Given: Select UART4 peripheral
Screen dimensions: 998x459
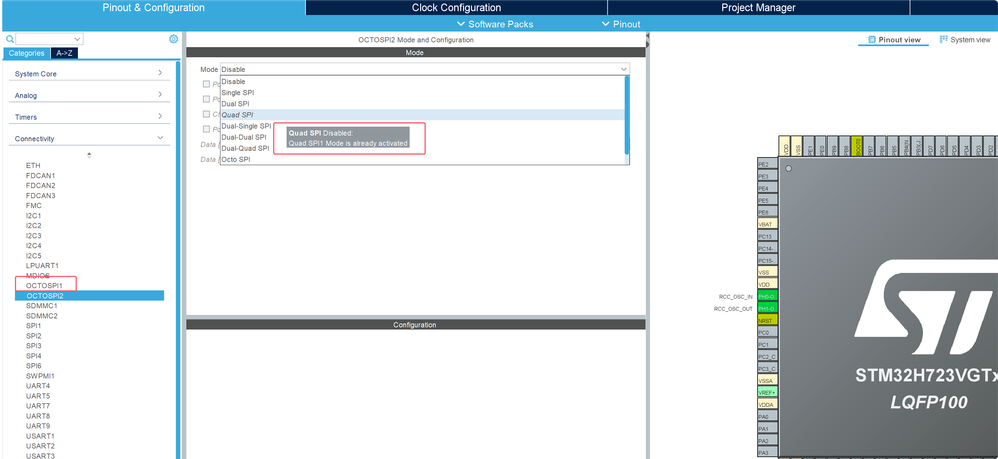Looking at the screenshot, I should (x=38, y=386).
